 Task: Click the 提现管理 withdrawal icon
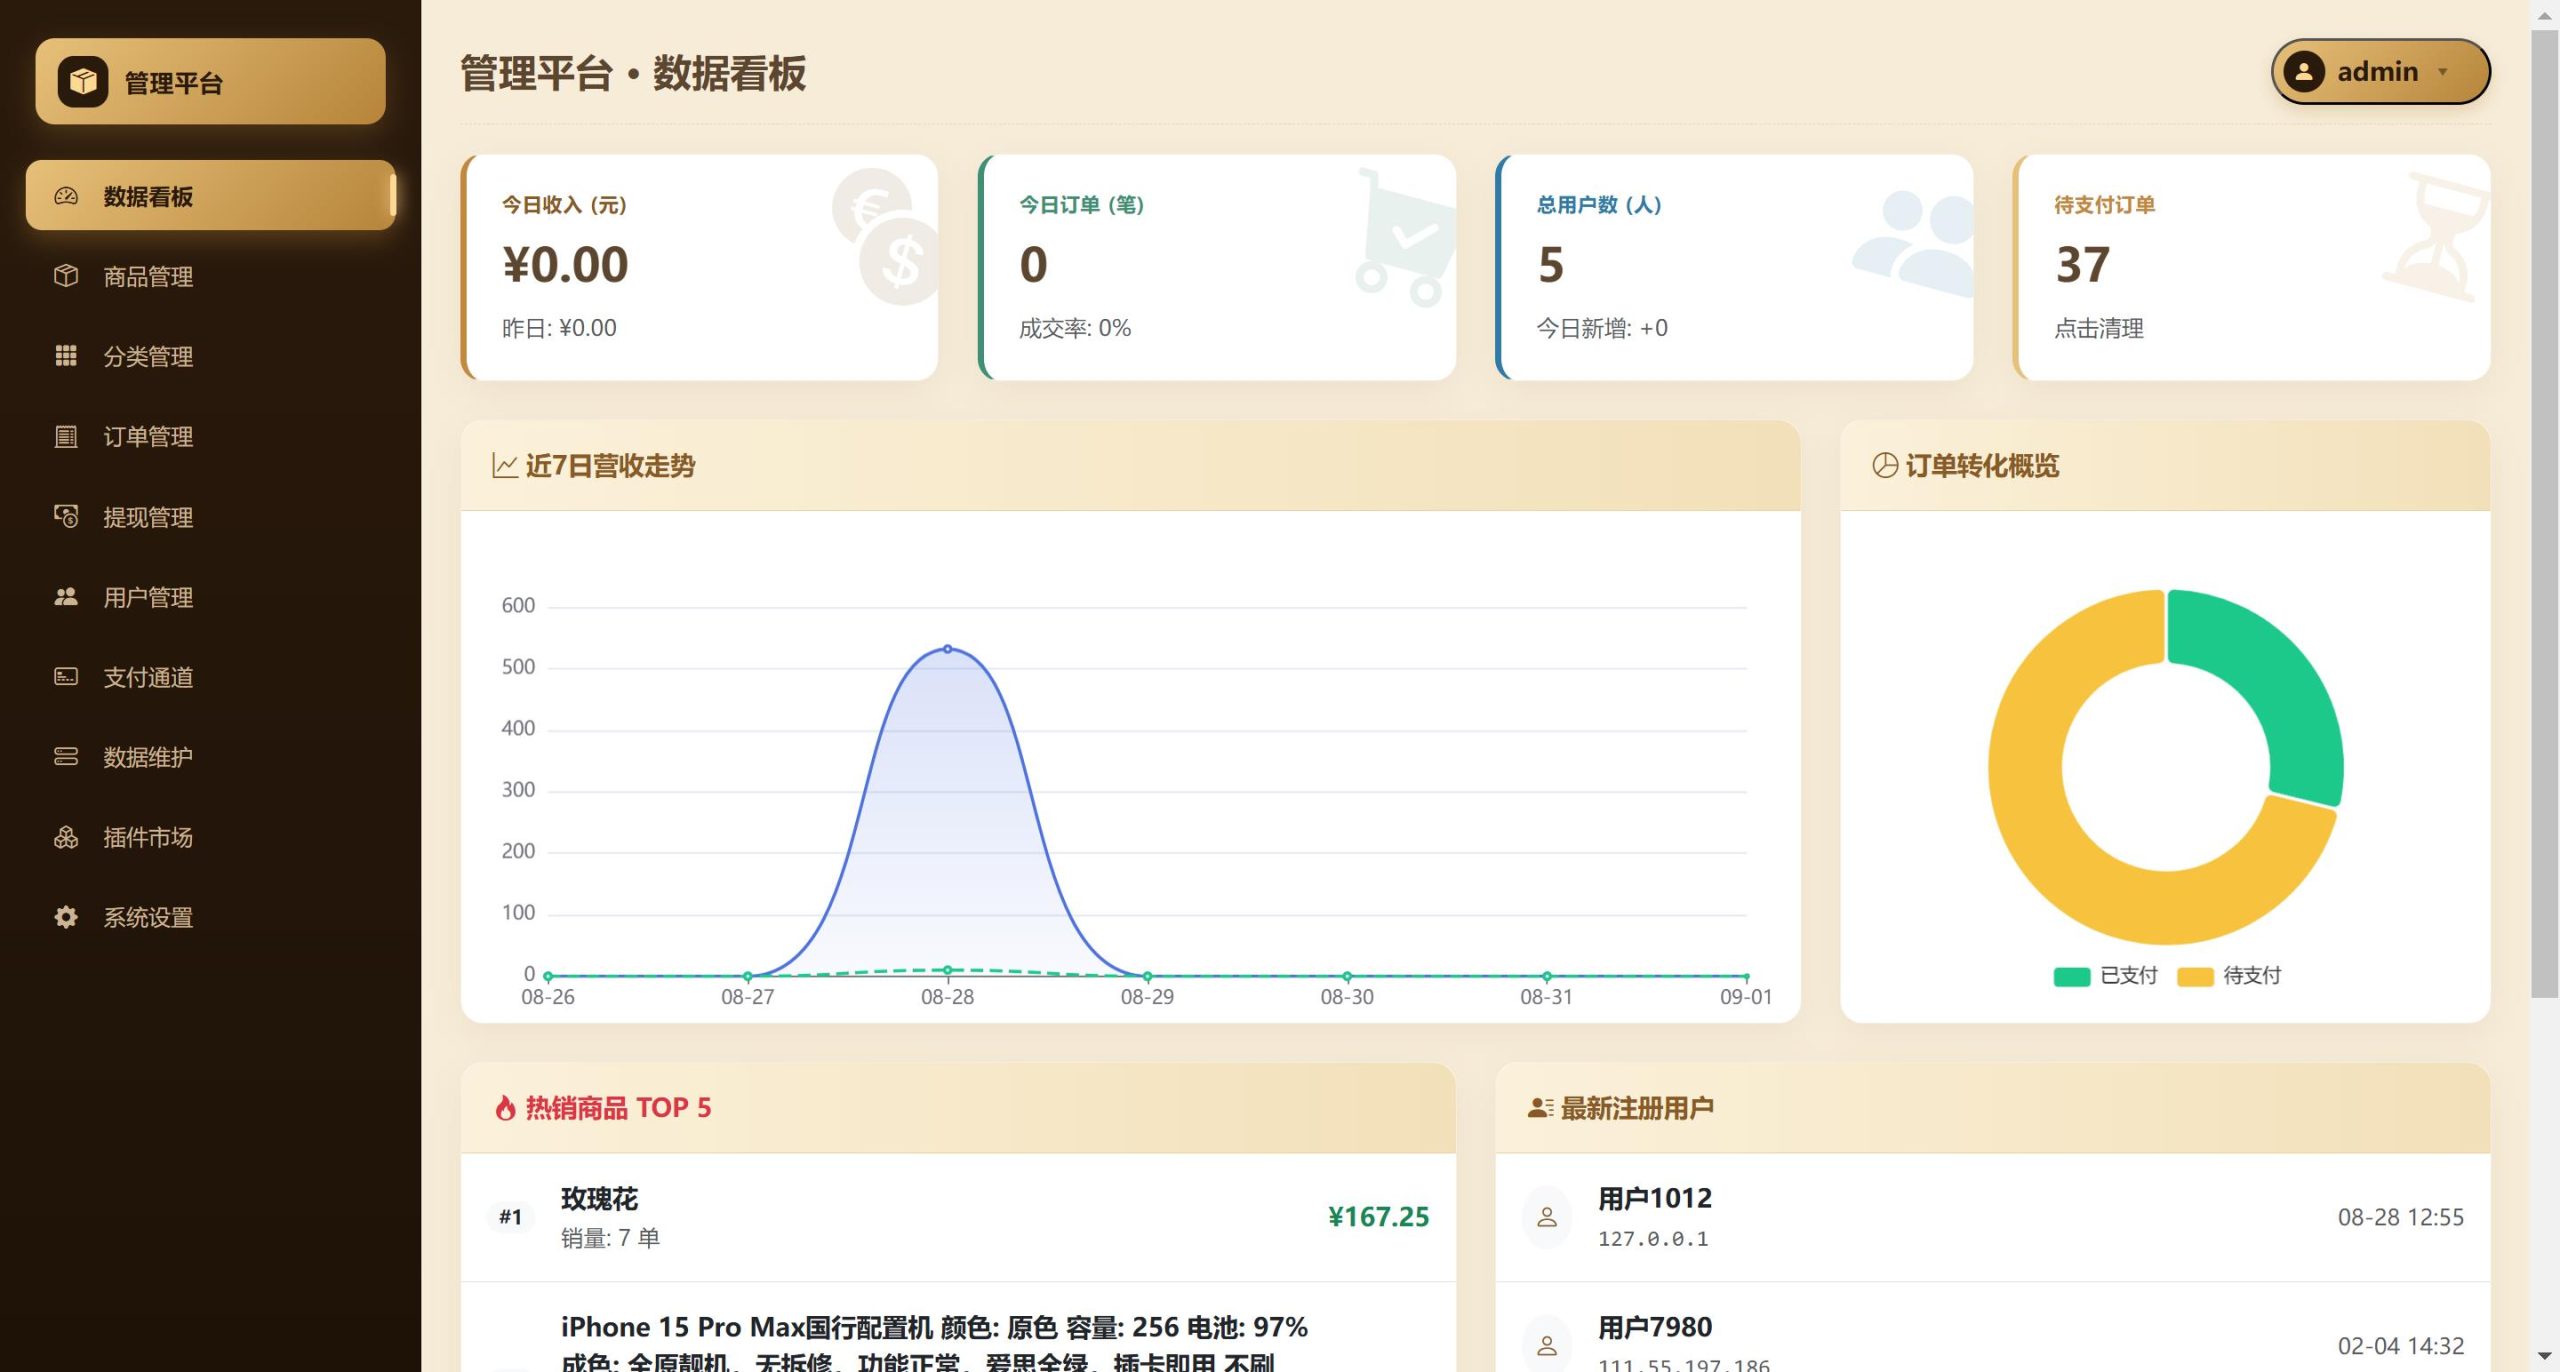click(x=66, y=516)
